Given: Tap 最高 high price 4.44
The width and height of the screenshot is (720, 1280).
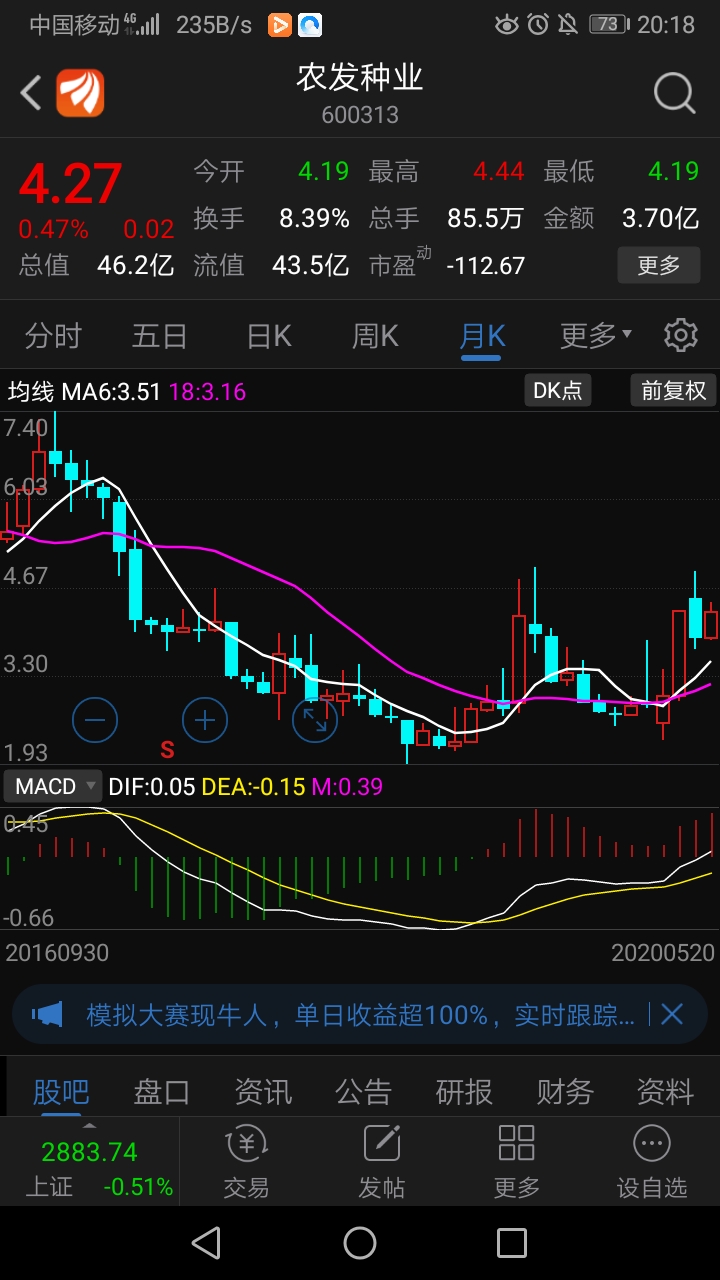Looking at the screenshot, I should click(499, 172).
